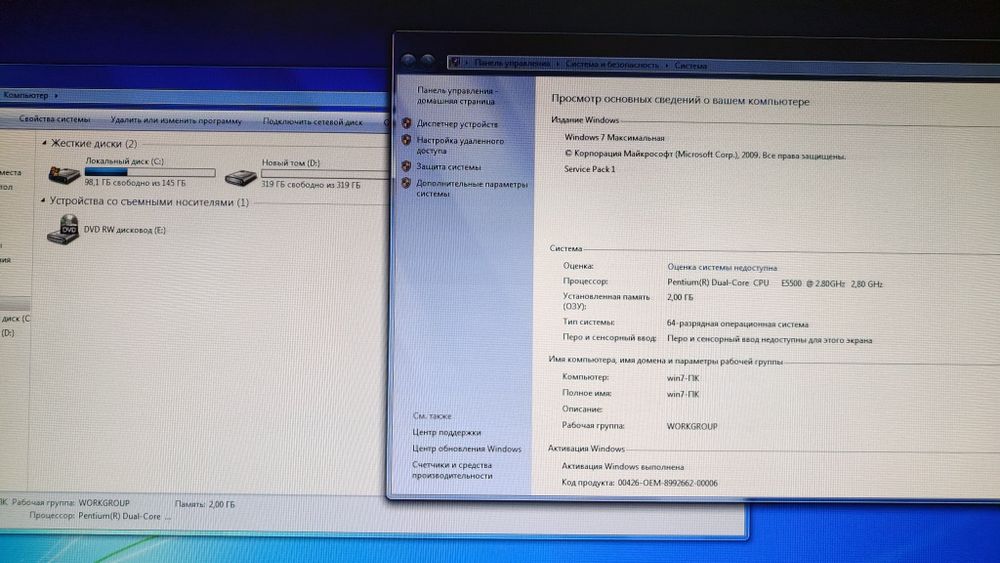Click Подключить сетевой диск toolbar button
The image size is (1000, 563).
click(x=312, y=121)
